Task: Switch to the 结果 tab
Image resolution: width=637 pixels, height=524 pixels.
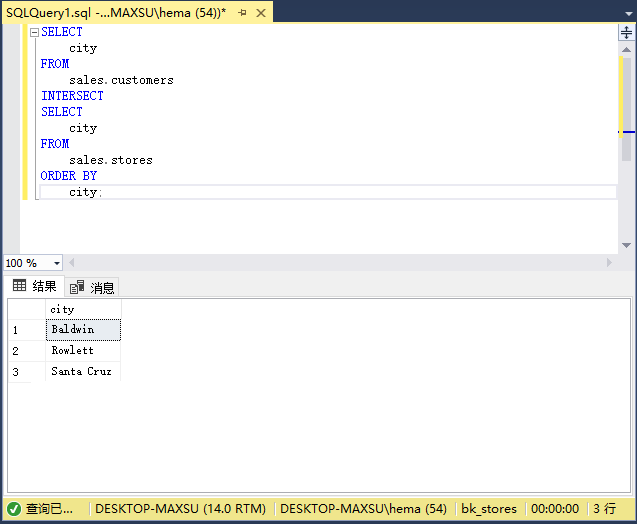Action: point(35,286)
